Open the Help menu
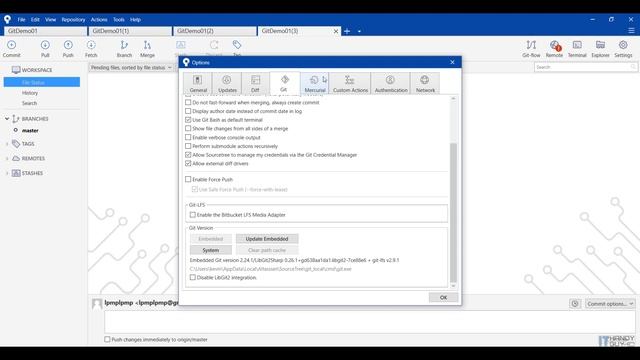The height and width of the screenshot is (360, 640). pos(136,20)
